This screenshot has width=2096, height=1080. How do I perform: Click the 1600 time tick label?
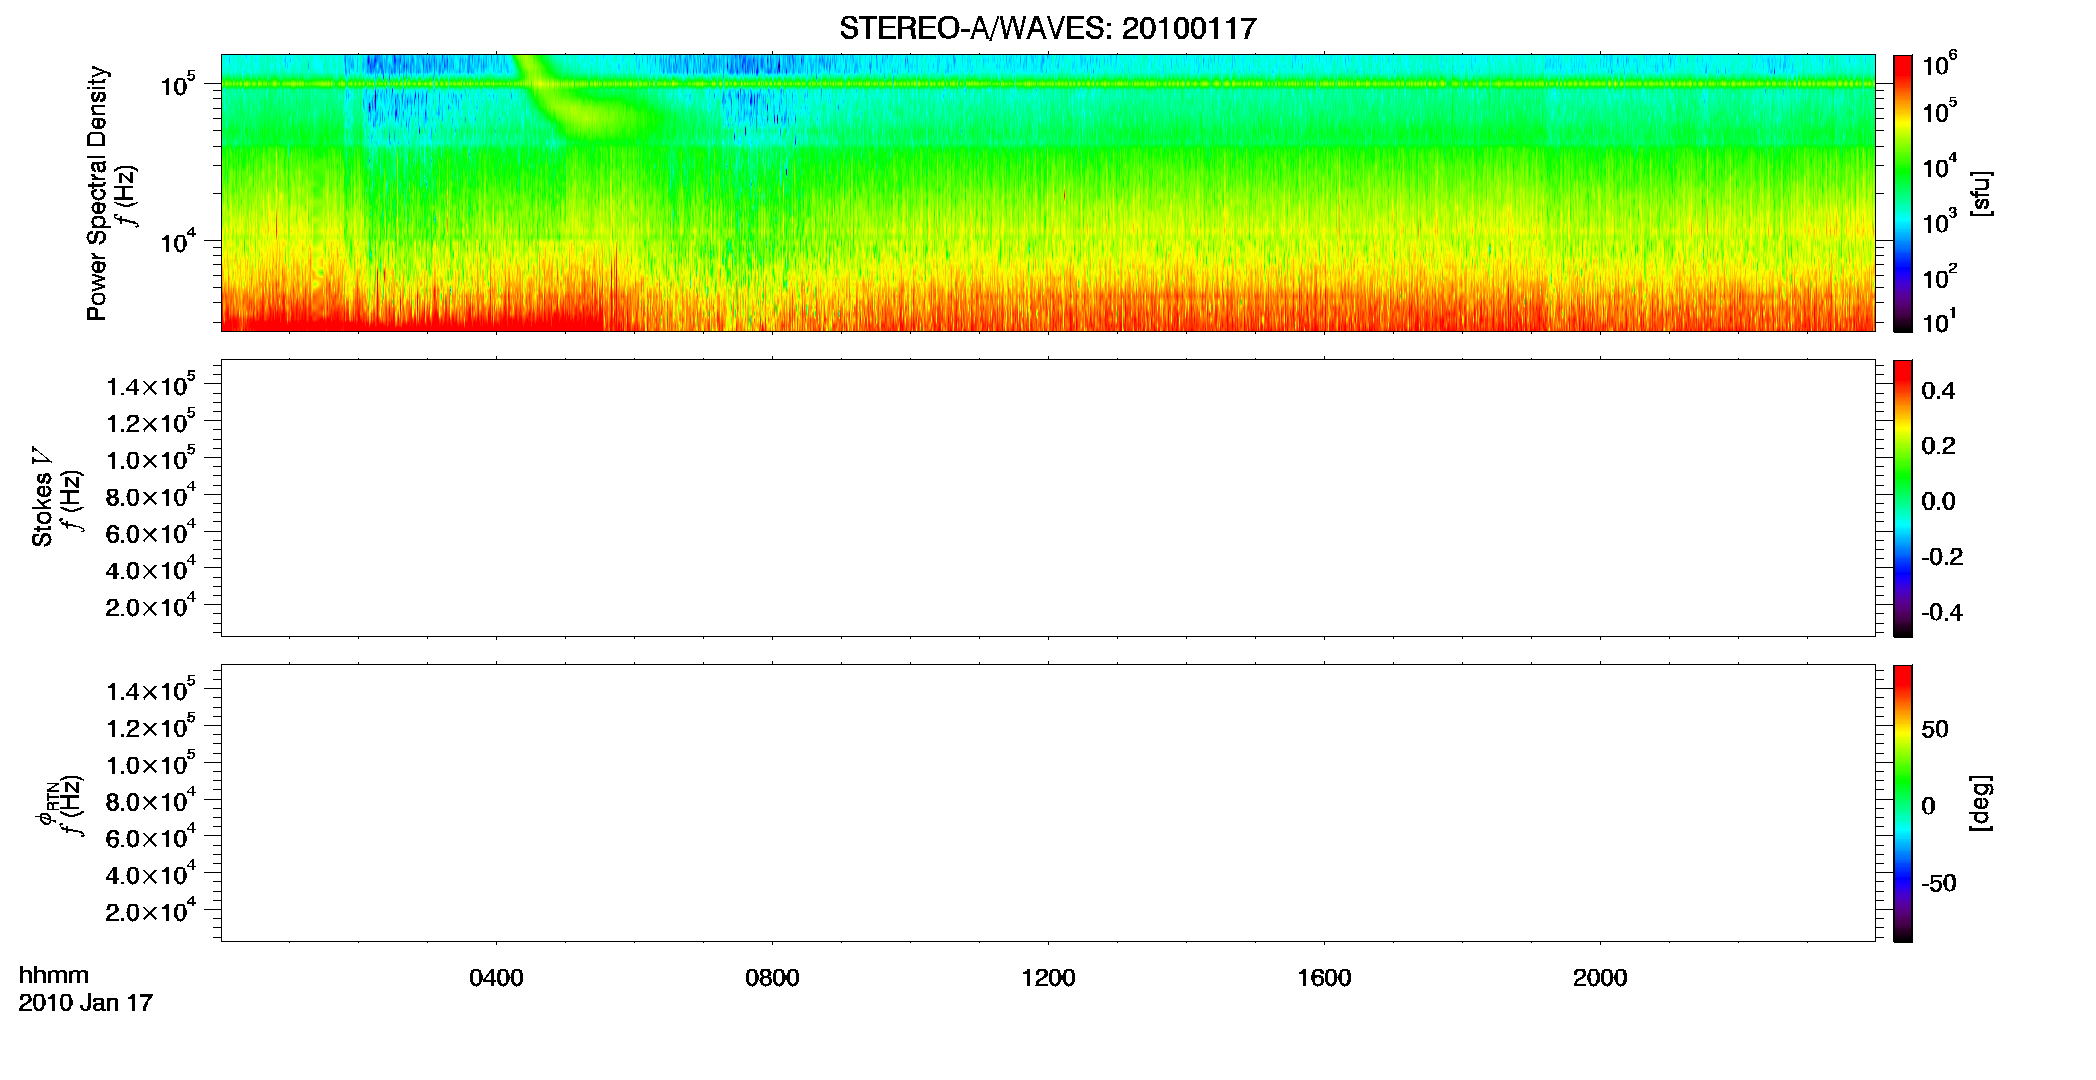1324,978
